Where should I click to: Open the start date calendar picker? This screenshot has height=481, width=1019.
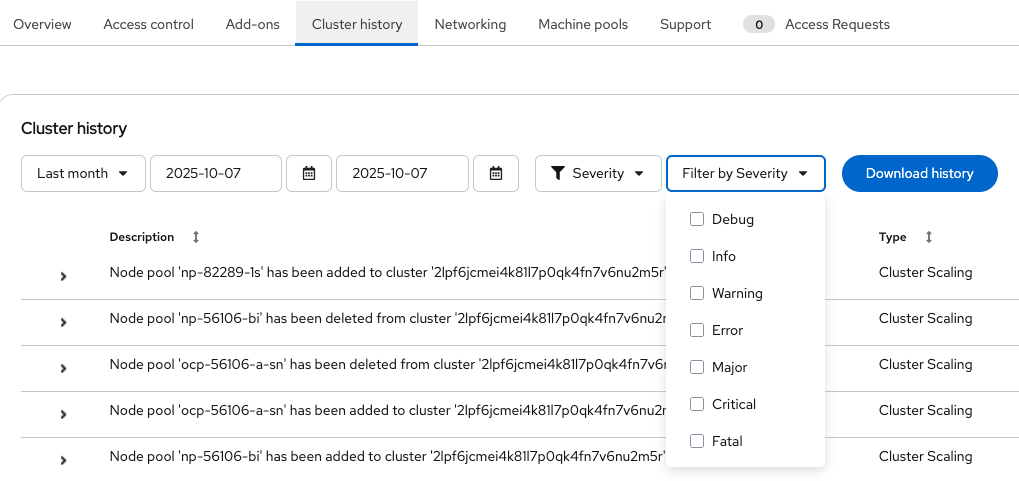309,173
